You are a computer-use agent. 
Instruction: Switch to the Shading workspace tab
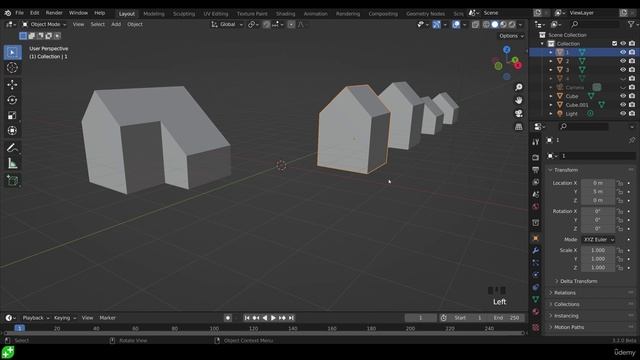285,14
